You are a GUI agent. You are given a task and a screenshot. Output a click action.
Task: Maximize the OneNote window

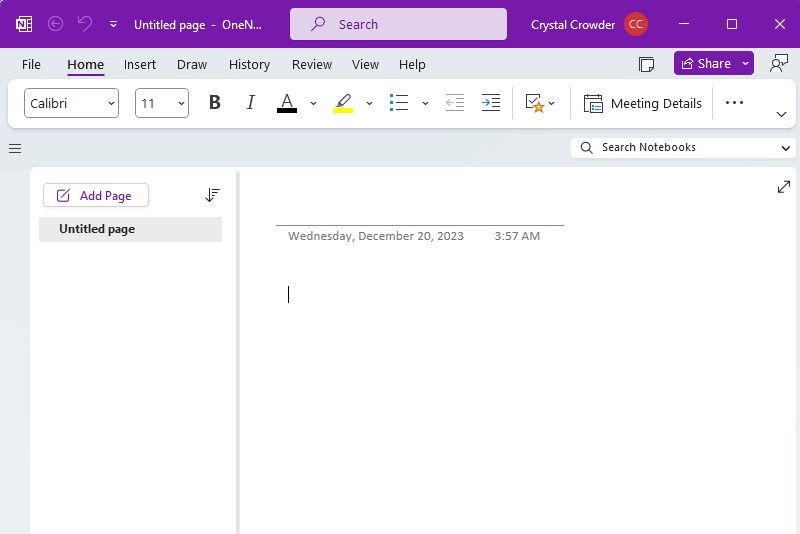[x=732, y=24]
